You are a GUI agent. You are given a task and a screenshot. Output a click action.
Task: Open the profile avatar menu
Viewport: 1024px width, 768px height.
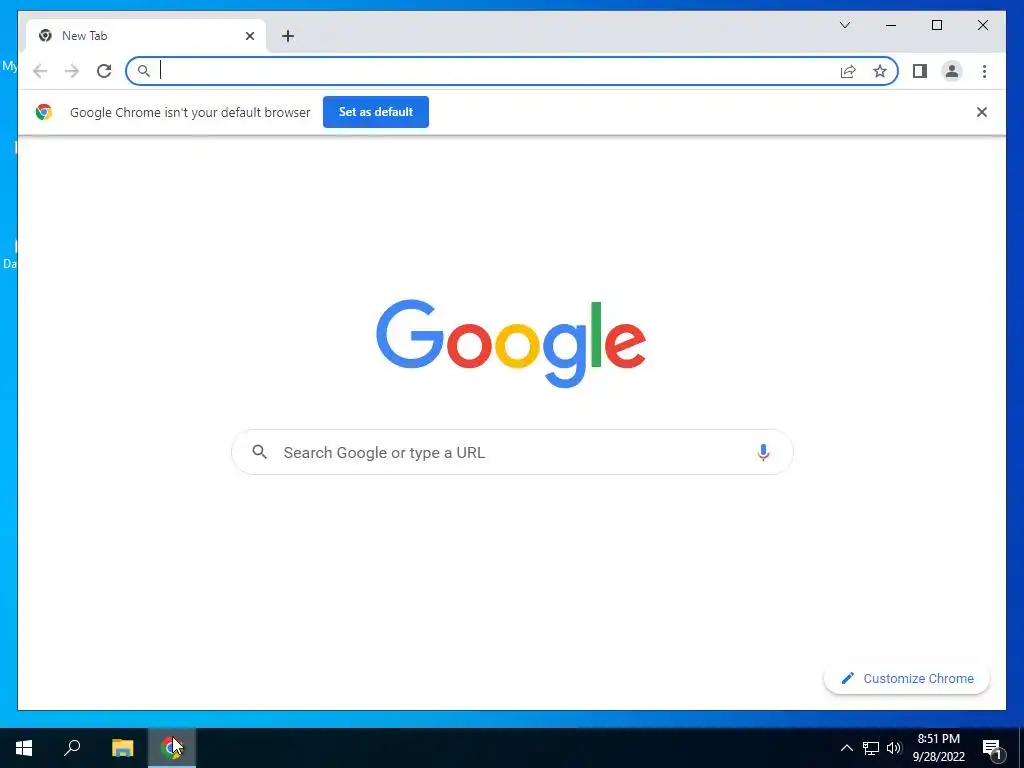(x=952, y=71)
